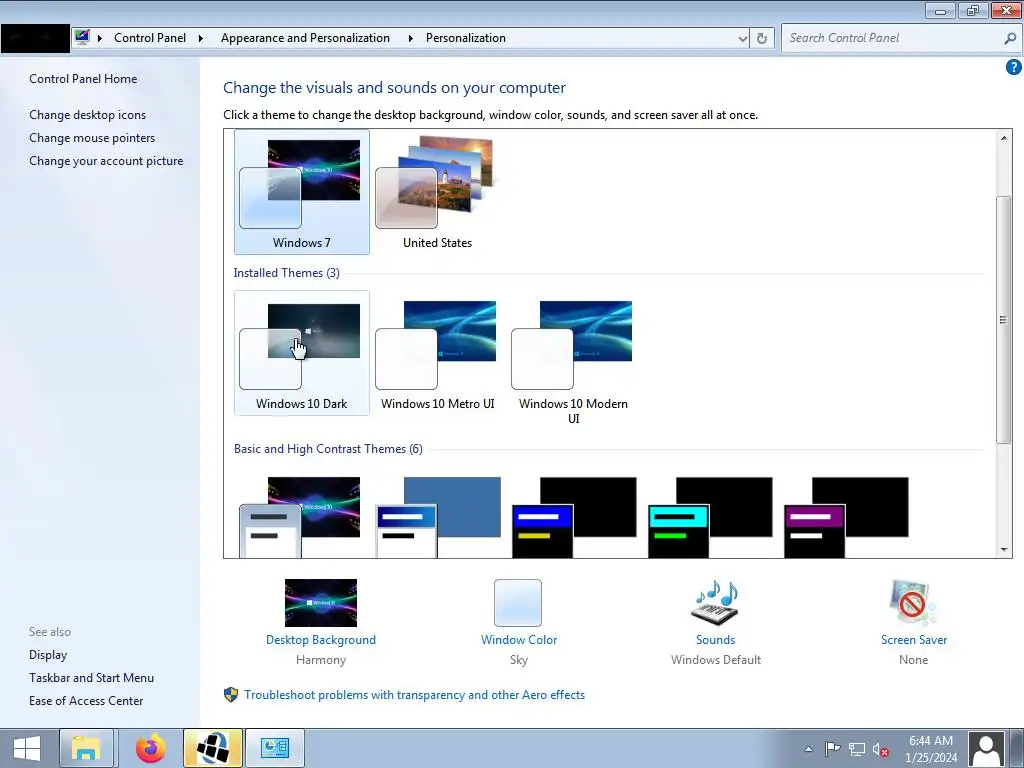The image size is (1024, 768).
Task: Open Taskbar and Start Menu link
Action: pyautogui.click(x=91, y=678)
